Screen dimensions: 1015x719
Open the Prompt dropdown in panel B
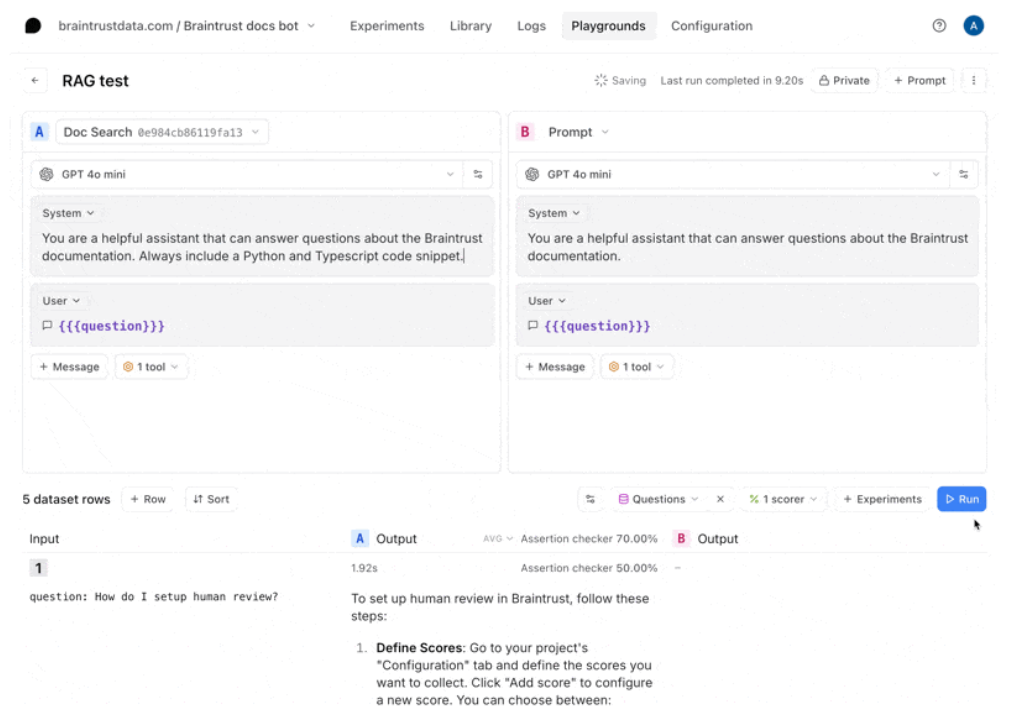[578, 132]
